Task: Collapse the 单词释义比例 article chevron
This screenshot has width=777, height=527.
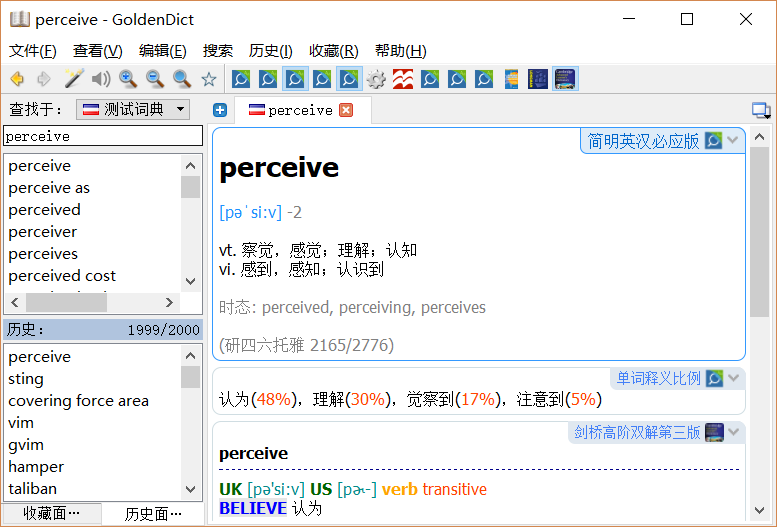Action: point(734,378)
